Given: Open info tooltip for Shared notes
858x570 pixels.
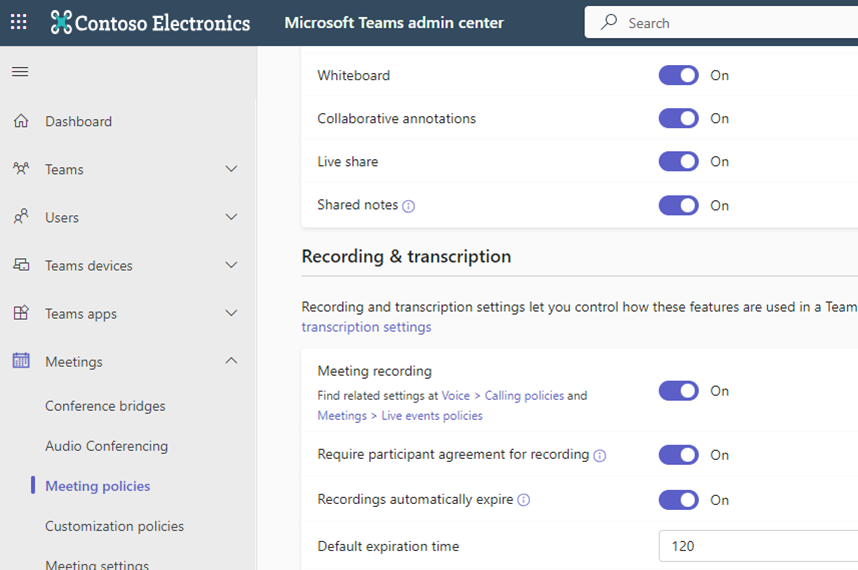Looking at the screenshot, I should click(x=408, y=206).
